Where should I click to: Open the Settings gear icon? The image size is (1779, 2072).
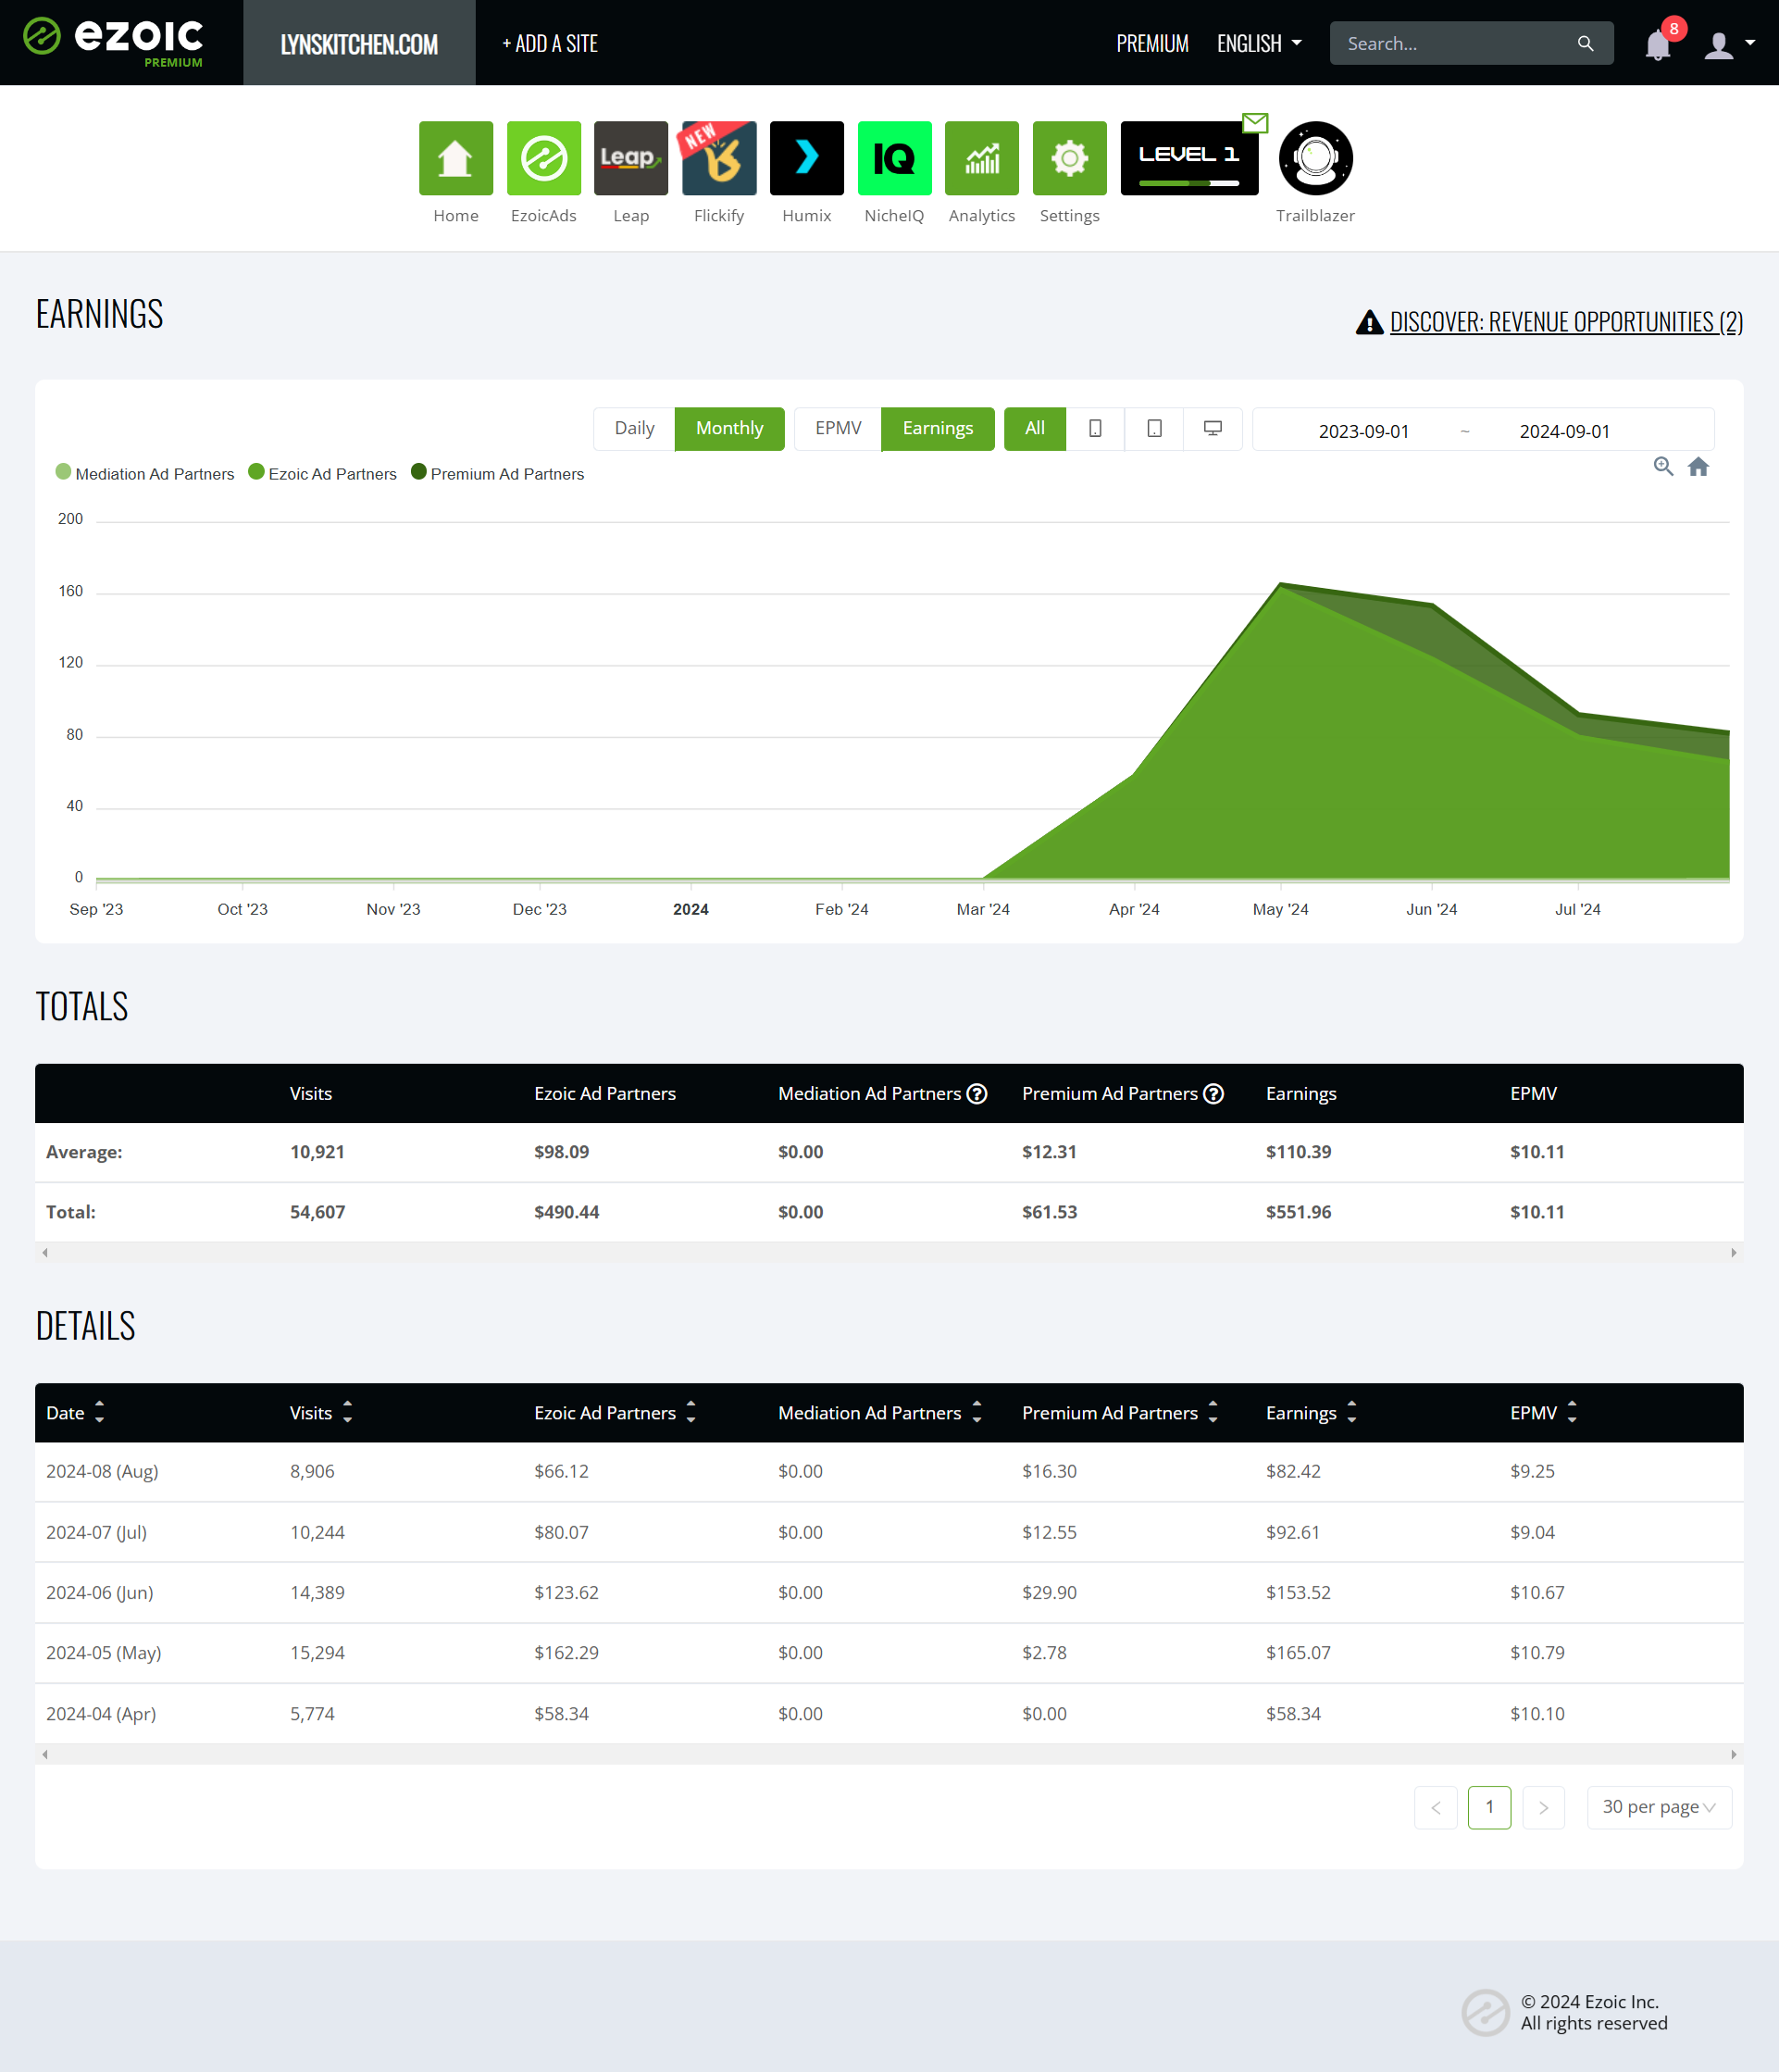1070,158
